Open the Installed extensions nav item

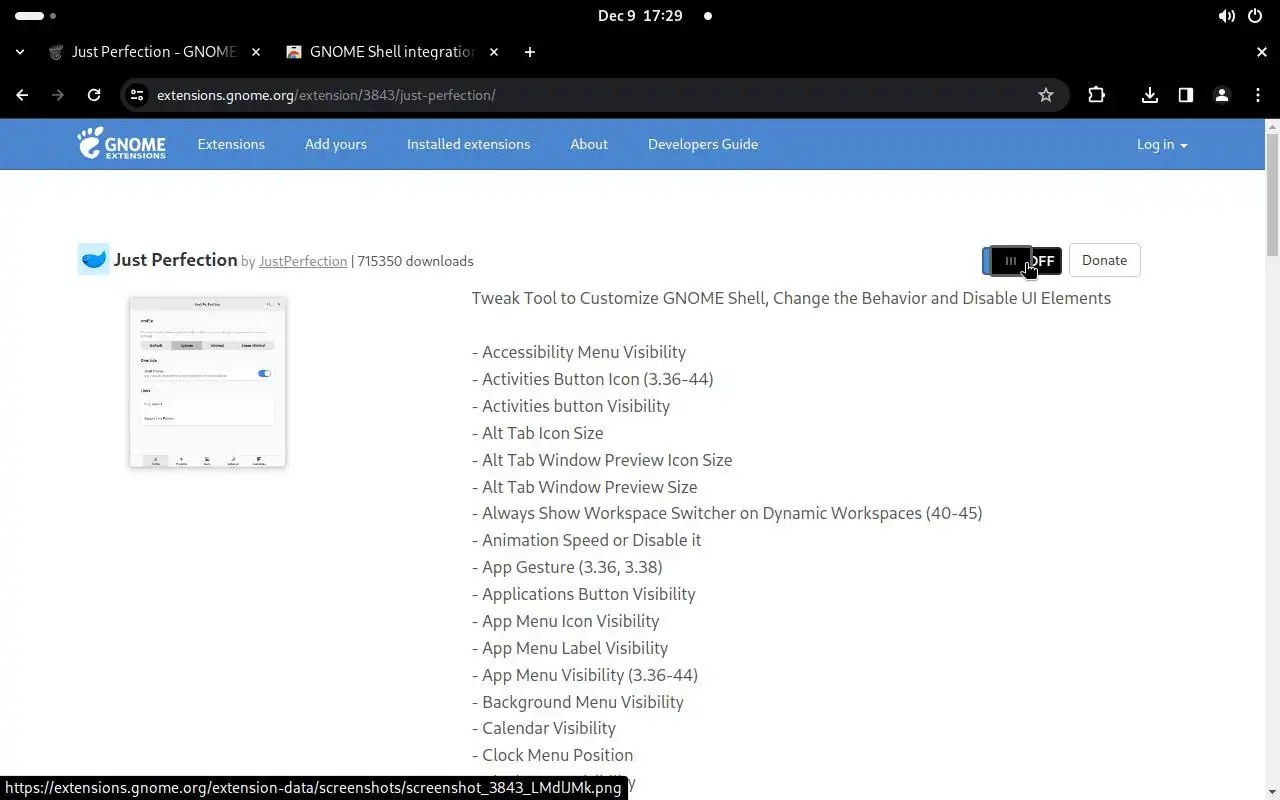(468, 144)
